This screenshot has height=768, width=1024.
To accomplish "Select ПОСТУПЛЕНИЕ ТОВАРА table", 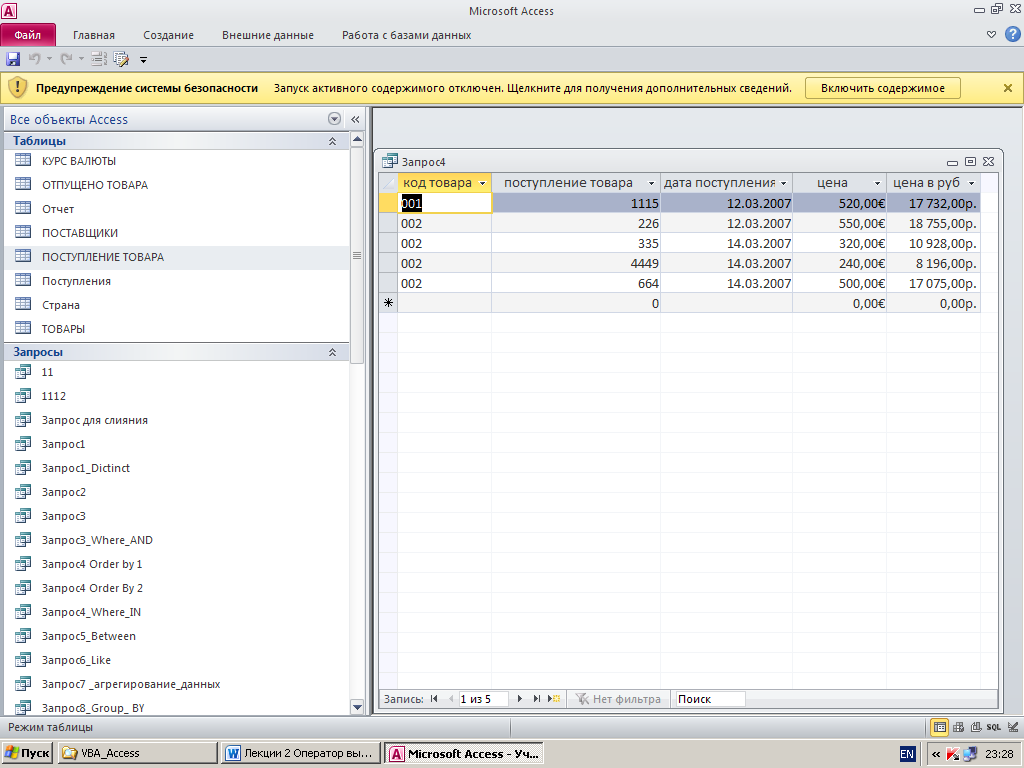I will pos(103,257).
